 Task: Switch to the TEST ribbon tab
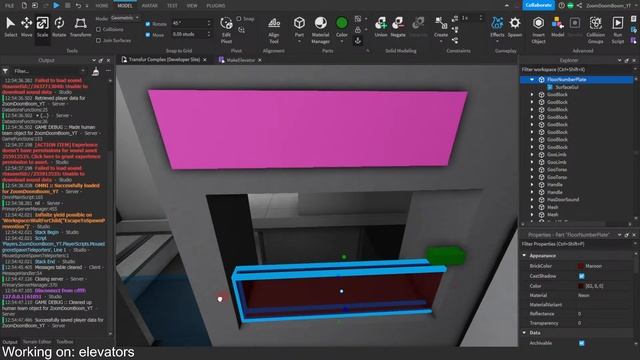click(x=172, y=6)
